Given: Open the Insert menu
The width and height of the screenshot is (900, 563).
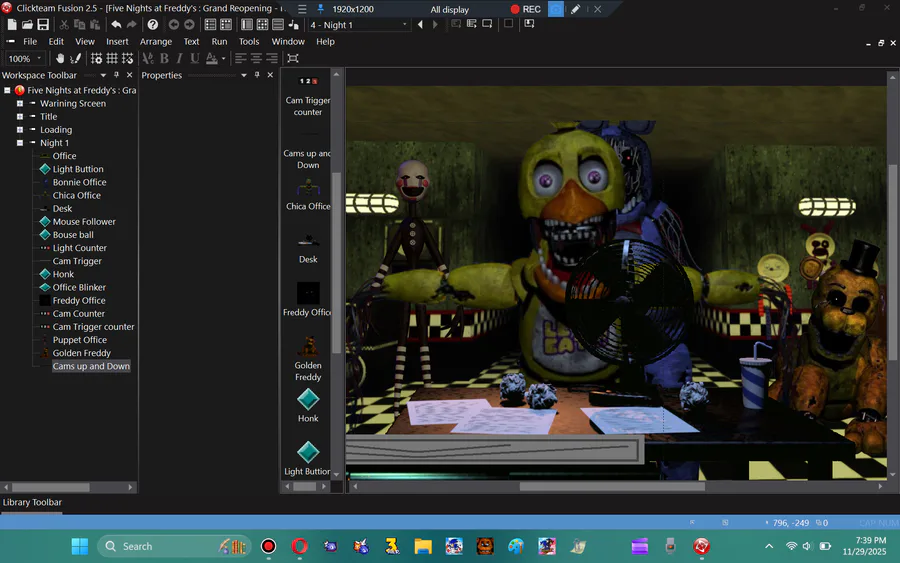Looking at the screenshot, I should click(x=117, y=41).
